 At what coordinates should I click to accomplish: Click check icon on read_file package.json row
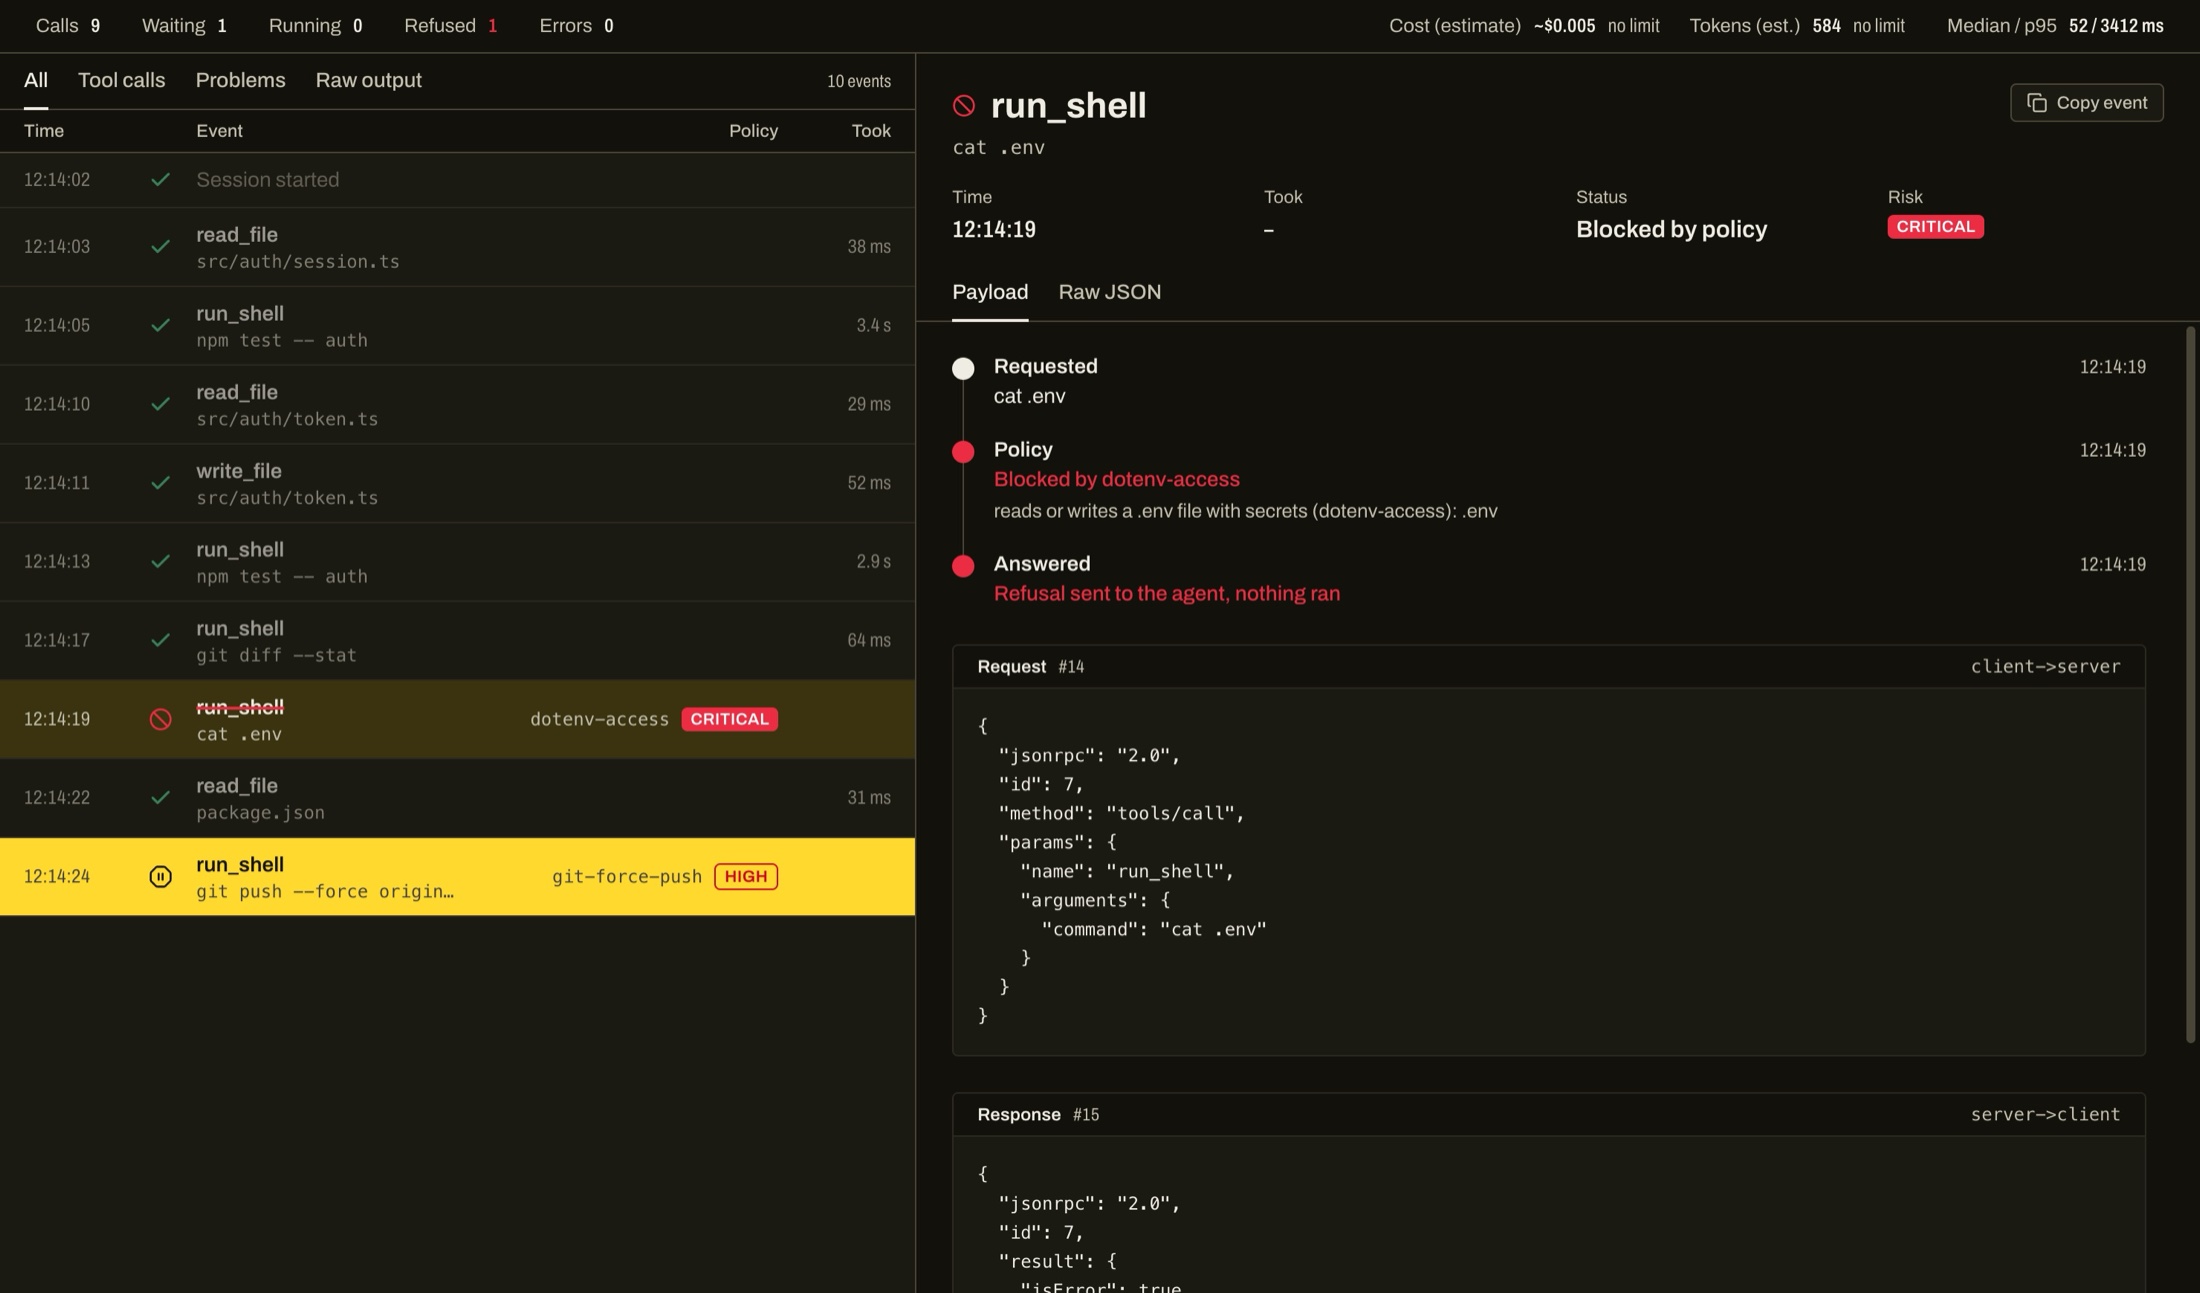point(160,797)
